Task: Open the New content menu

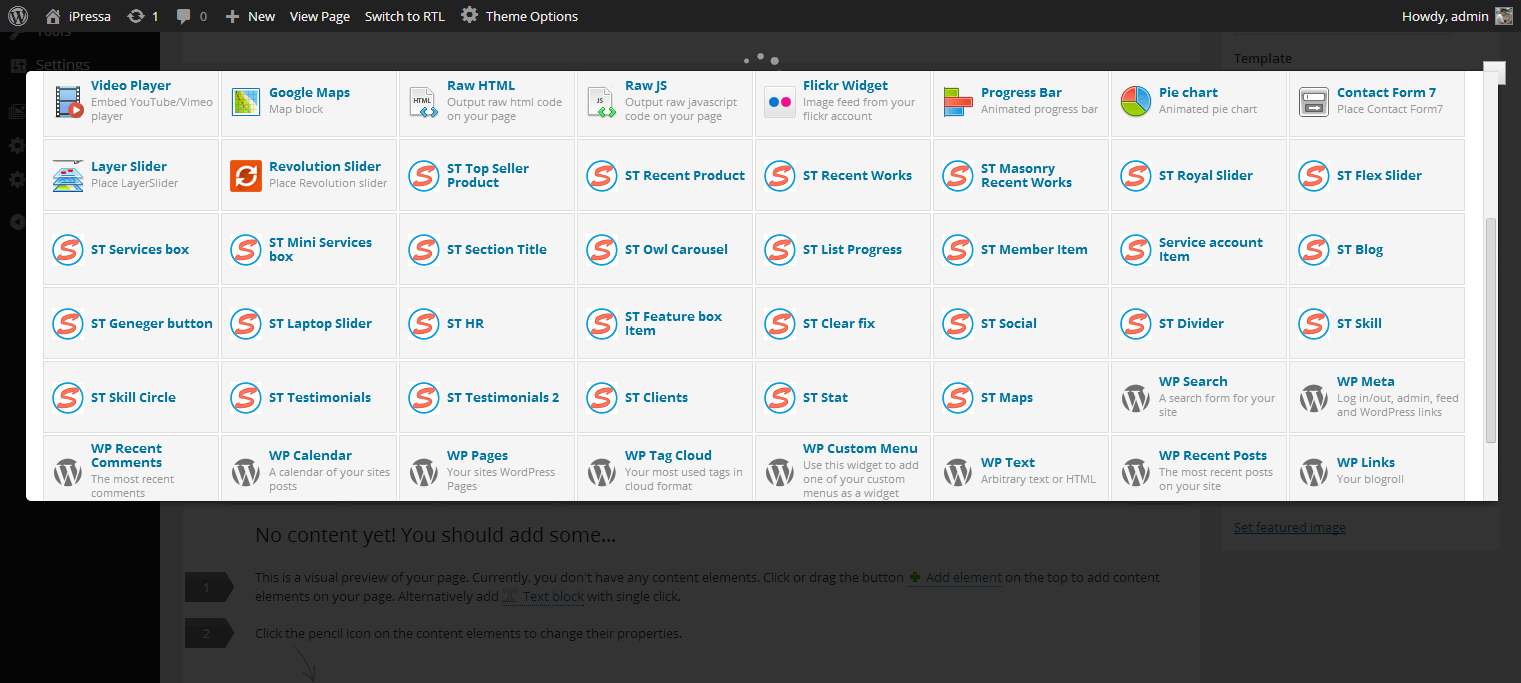Action: 250,16
